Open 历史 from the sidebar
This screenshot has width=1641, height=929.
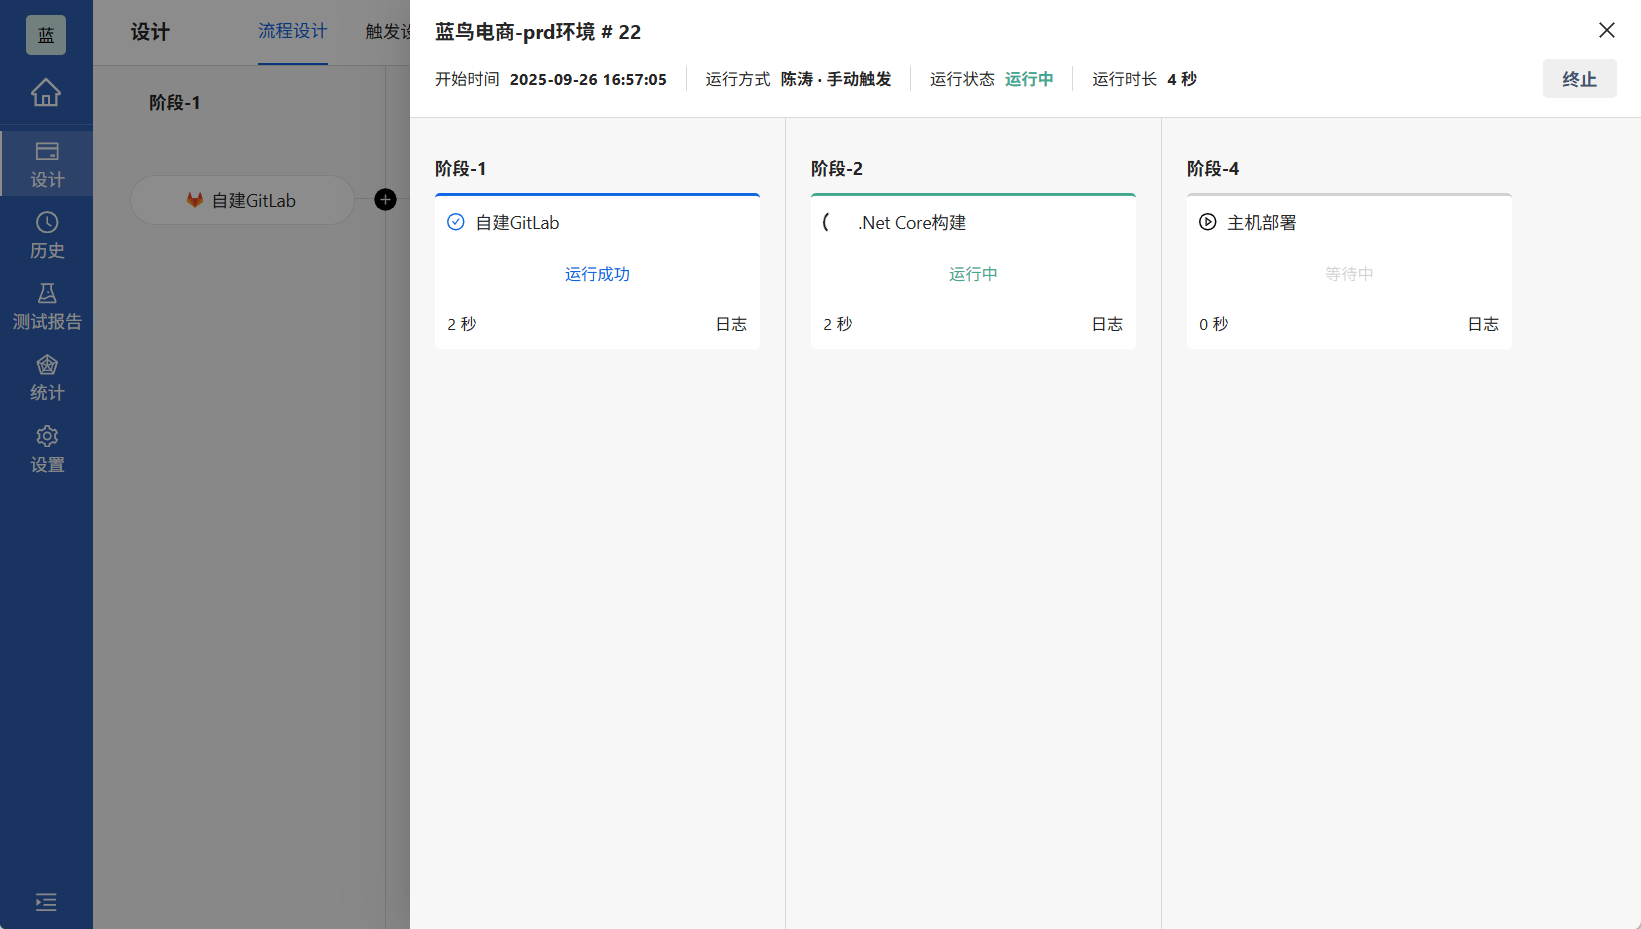point(46,235)
